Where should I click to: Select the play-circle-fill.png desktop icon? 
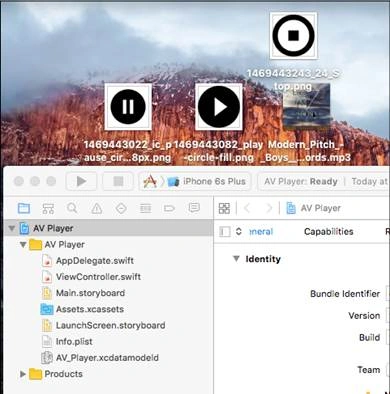point(219,107)
